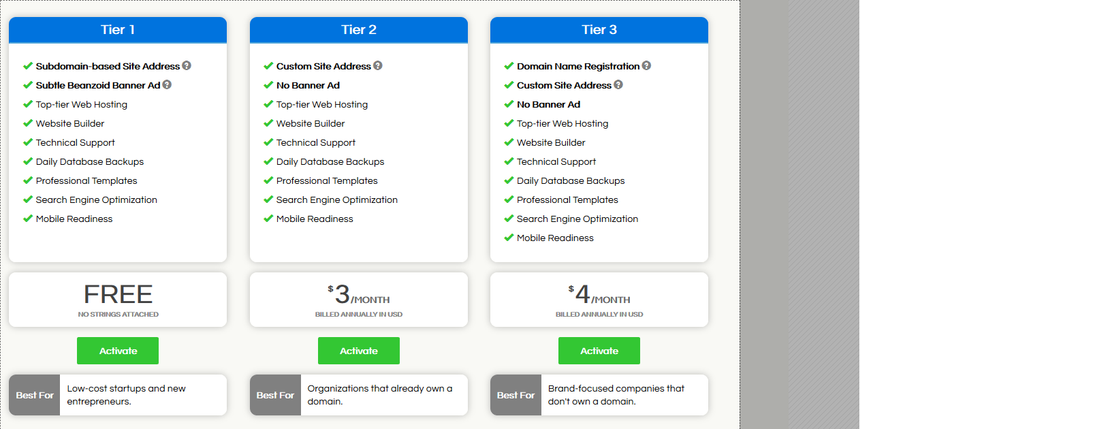Click green checkmark beside Tier 1 Website Builder

[x=28, y=124]
